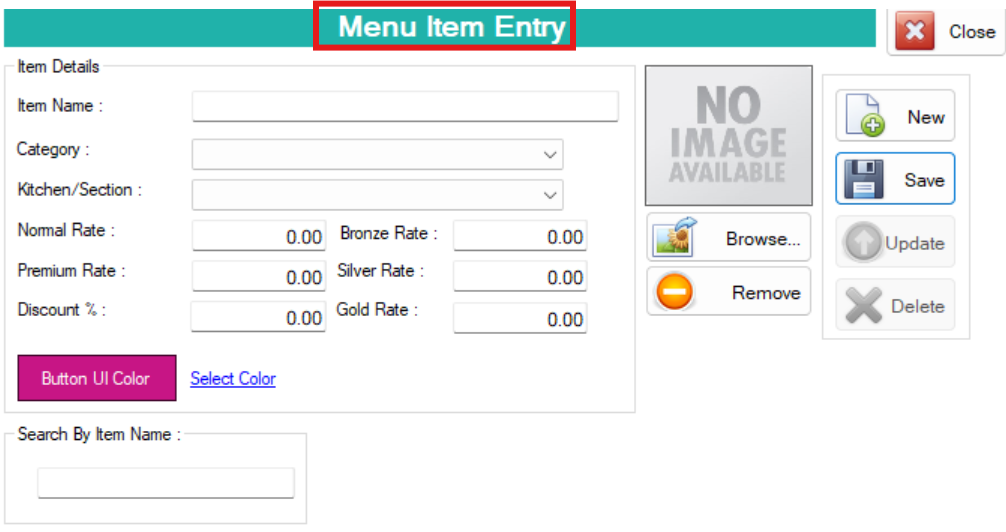Click the red X Close icon
This screenshot has height=532, width=1006.
point(914,31)
